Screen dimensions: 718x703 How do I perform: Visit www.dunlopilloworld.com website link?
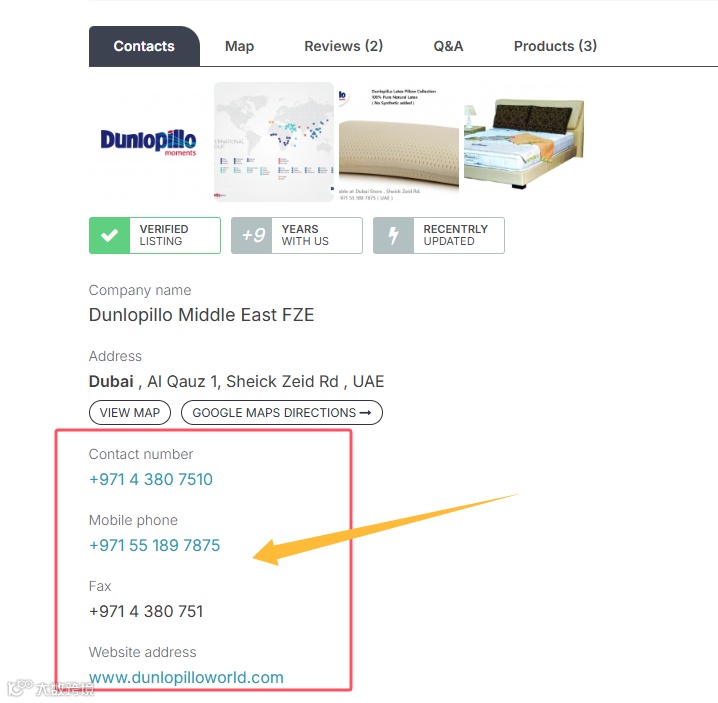tap(186, 677)
